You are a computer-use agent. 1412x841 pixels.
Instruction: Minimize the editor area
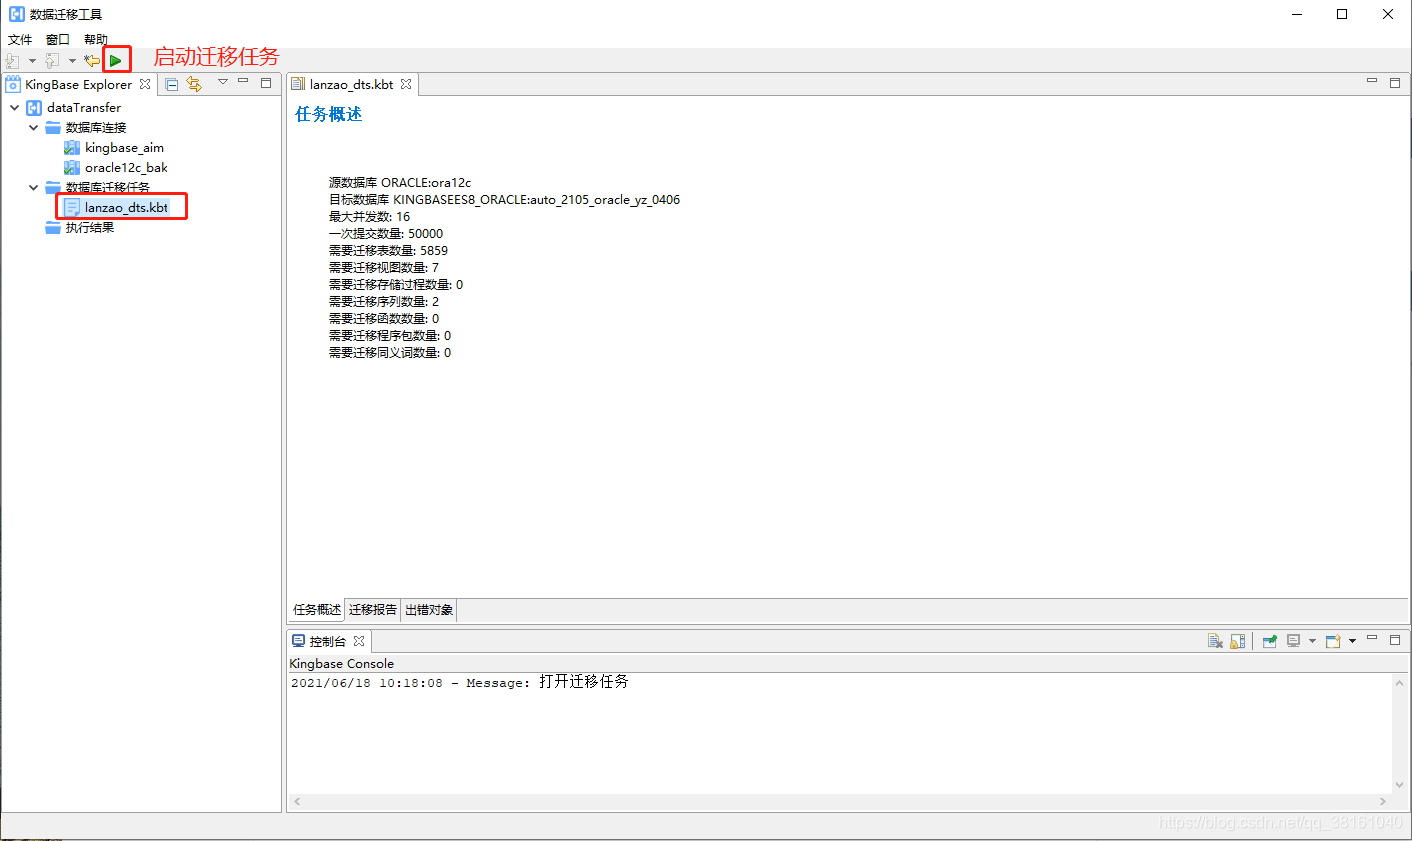pyautogui.click(x=1372, y=81)
